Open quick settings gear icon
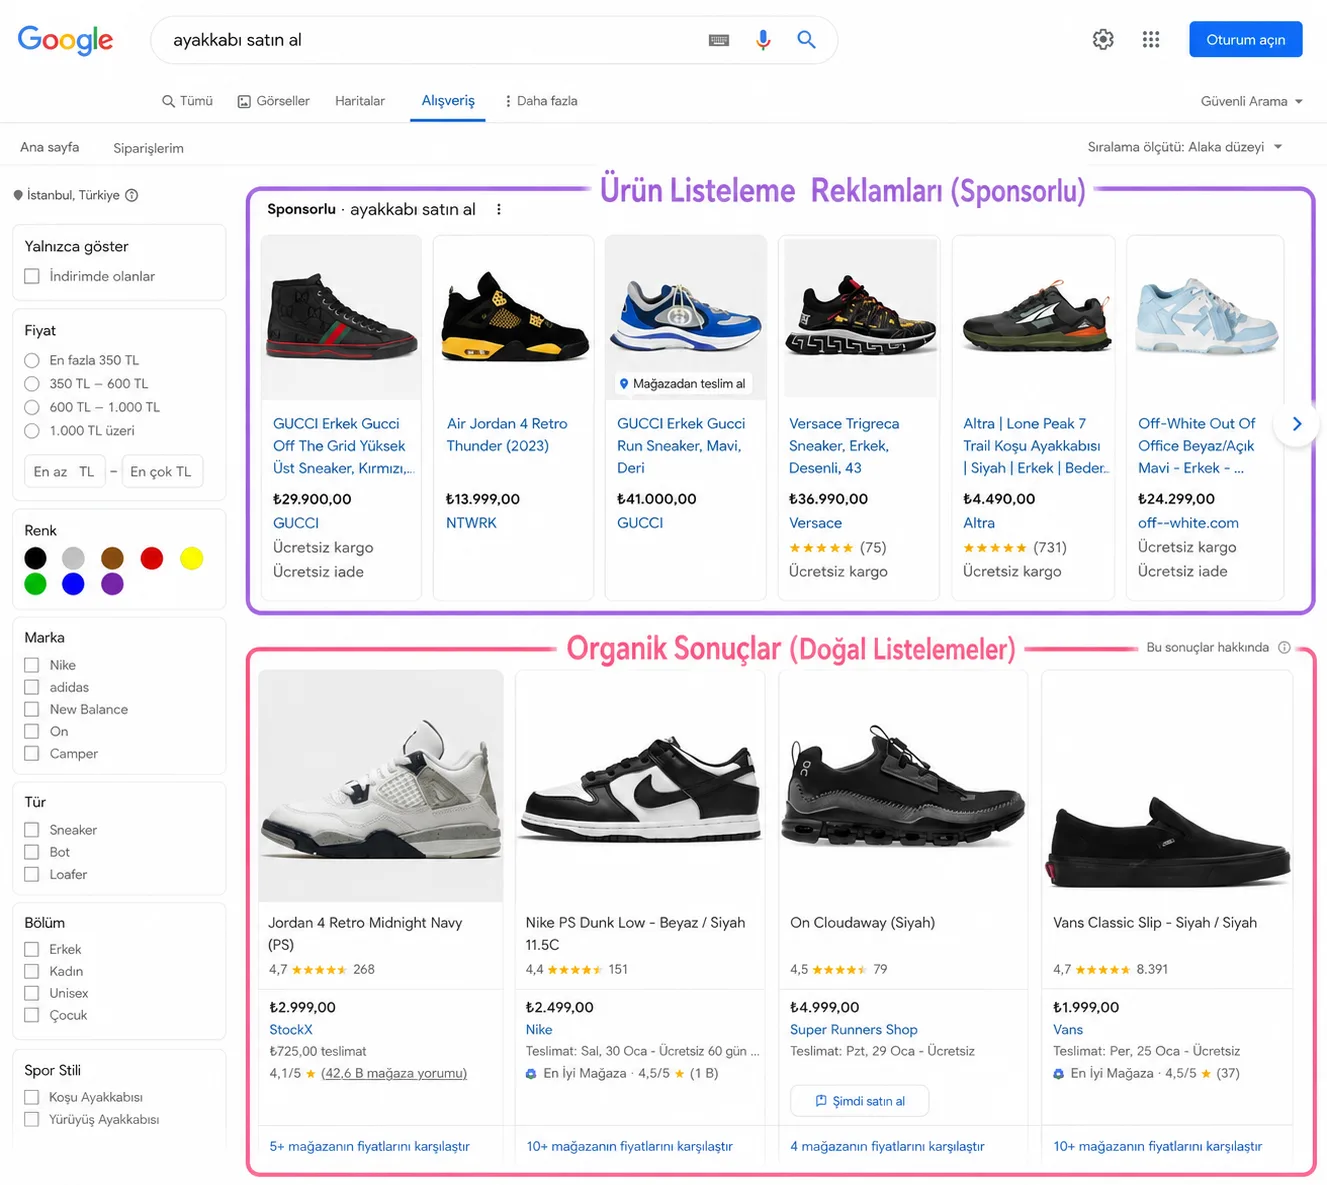The width and height of the screenshot is (1327, 1185). point(1103,40)
